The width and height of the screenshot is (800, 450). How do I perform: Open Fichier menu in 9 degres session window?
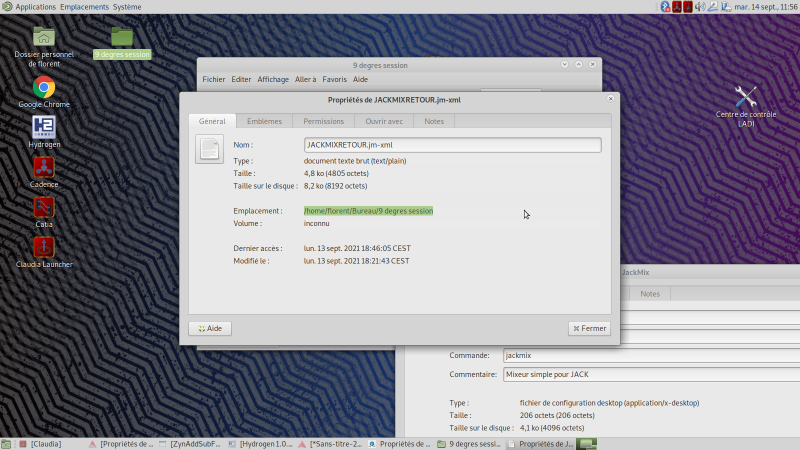click(x=213, y=79)
